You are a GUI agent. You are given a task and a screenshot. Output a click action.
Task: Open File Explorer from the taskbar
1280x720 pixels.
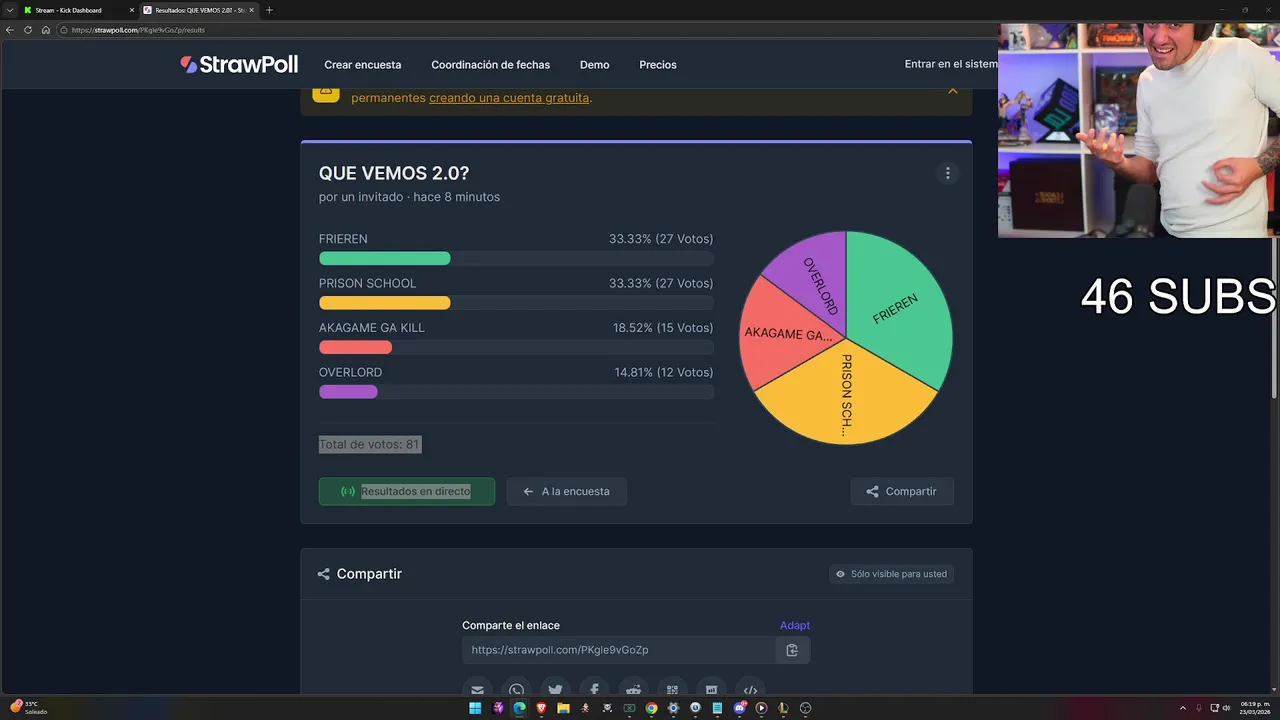tap(563, 708)
